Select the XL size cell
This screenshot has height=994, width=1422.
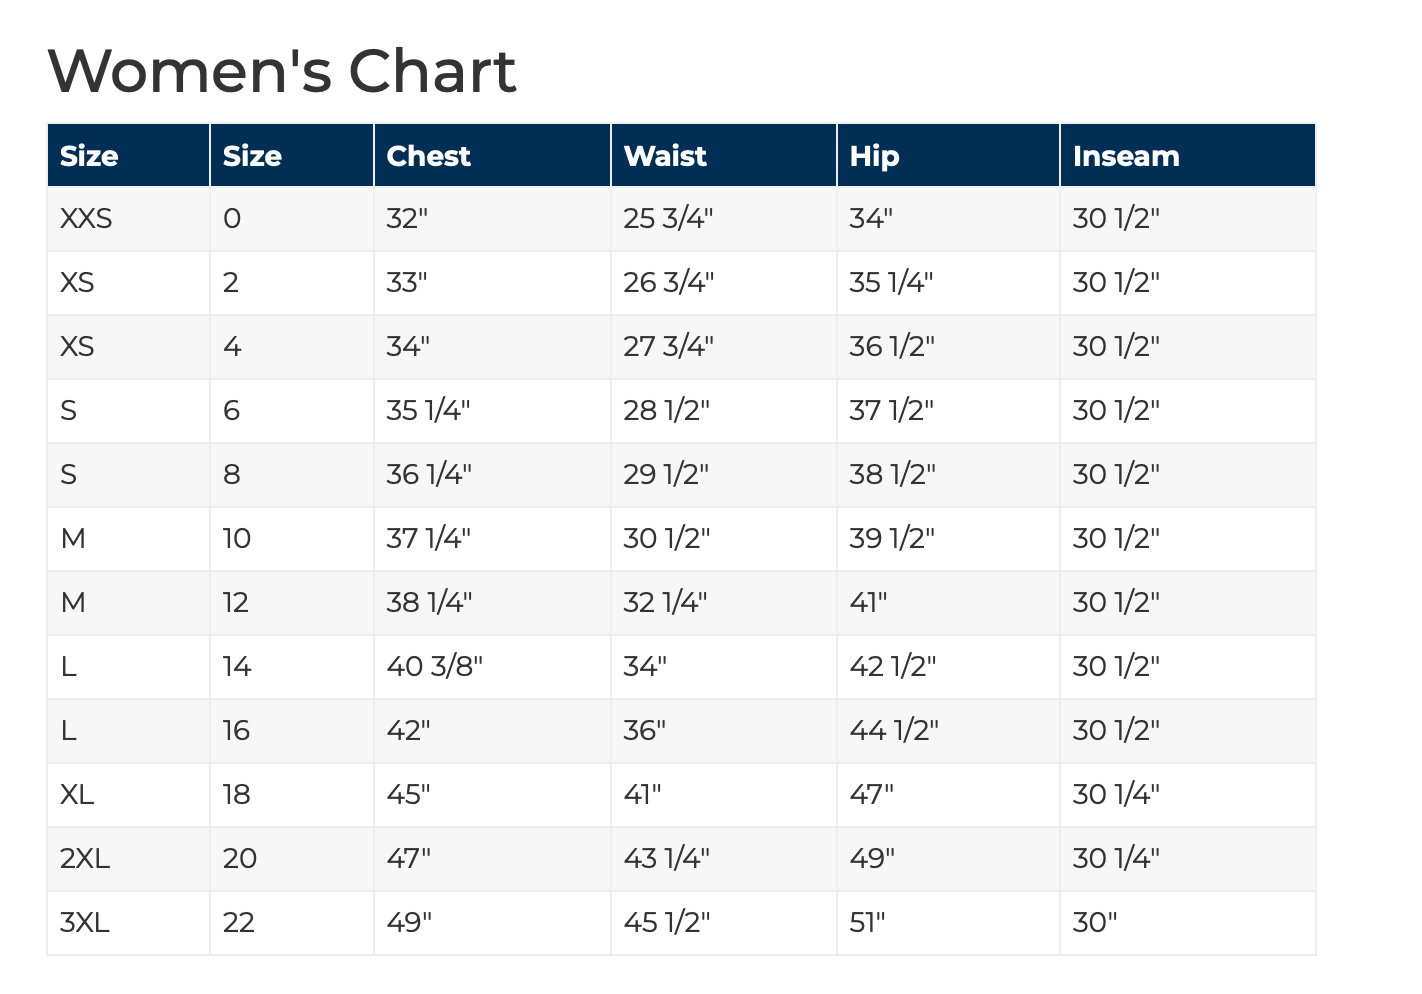pos(77,794)
